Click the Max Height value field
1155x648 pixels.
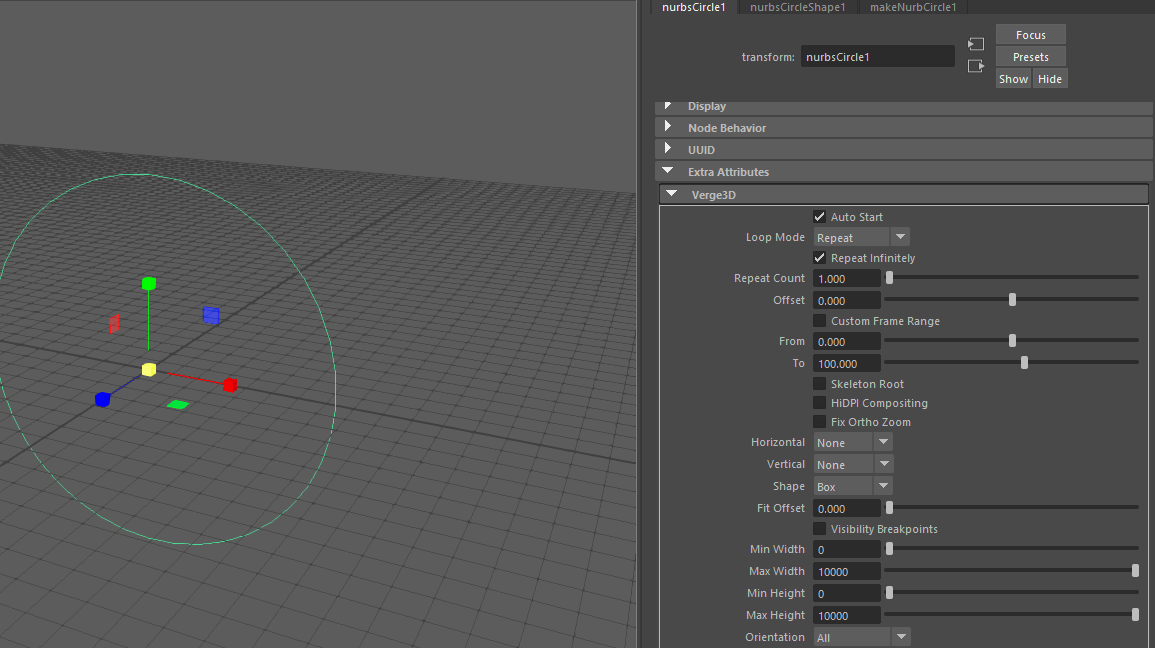tap(846, 616)
